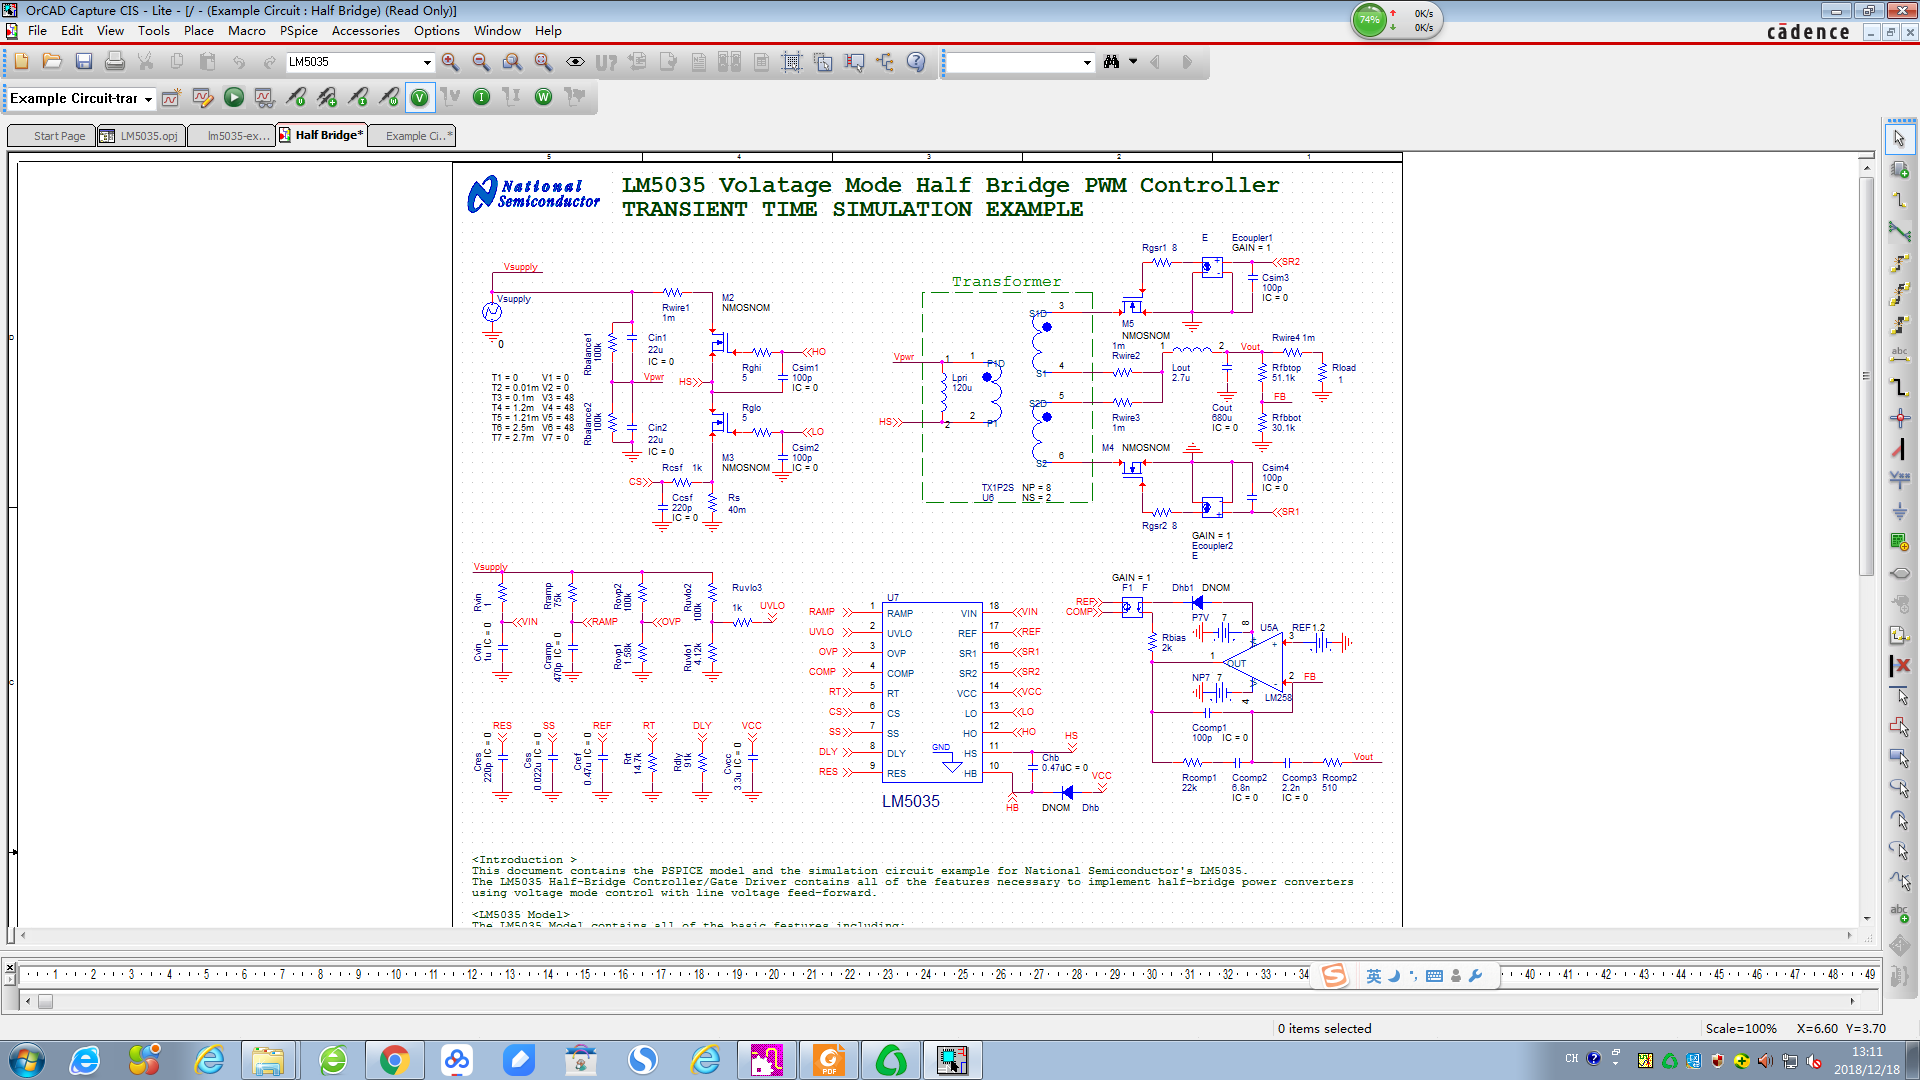Open the Macro menu
The height and width of the screenshot is (1080, 1920).
pyautogui.click(x=246, y=31)
